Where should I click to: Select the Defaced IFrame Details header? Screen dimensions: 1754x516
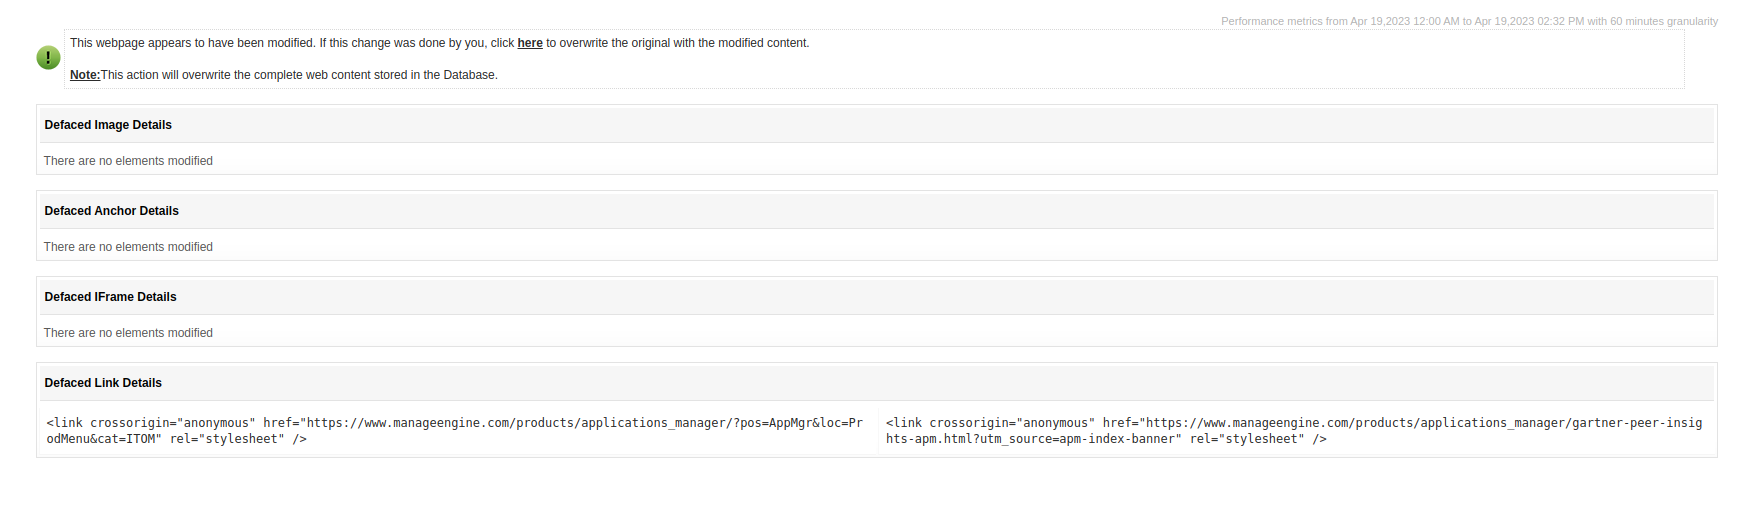[110, 297]
